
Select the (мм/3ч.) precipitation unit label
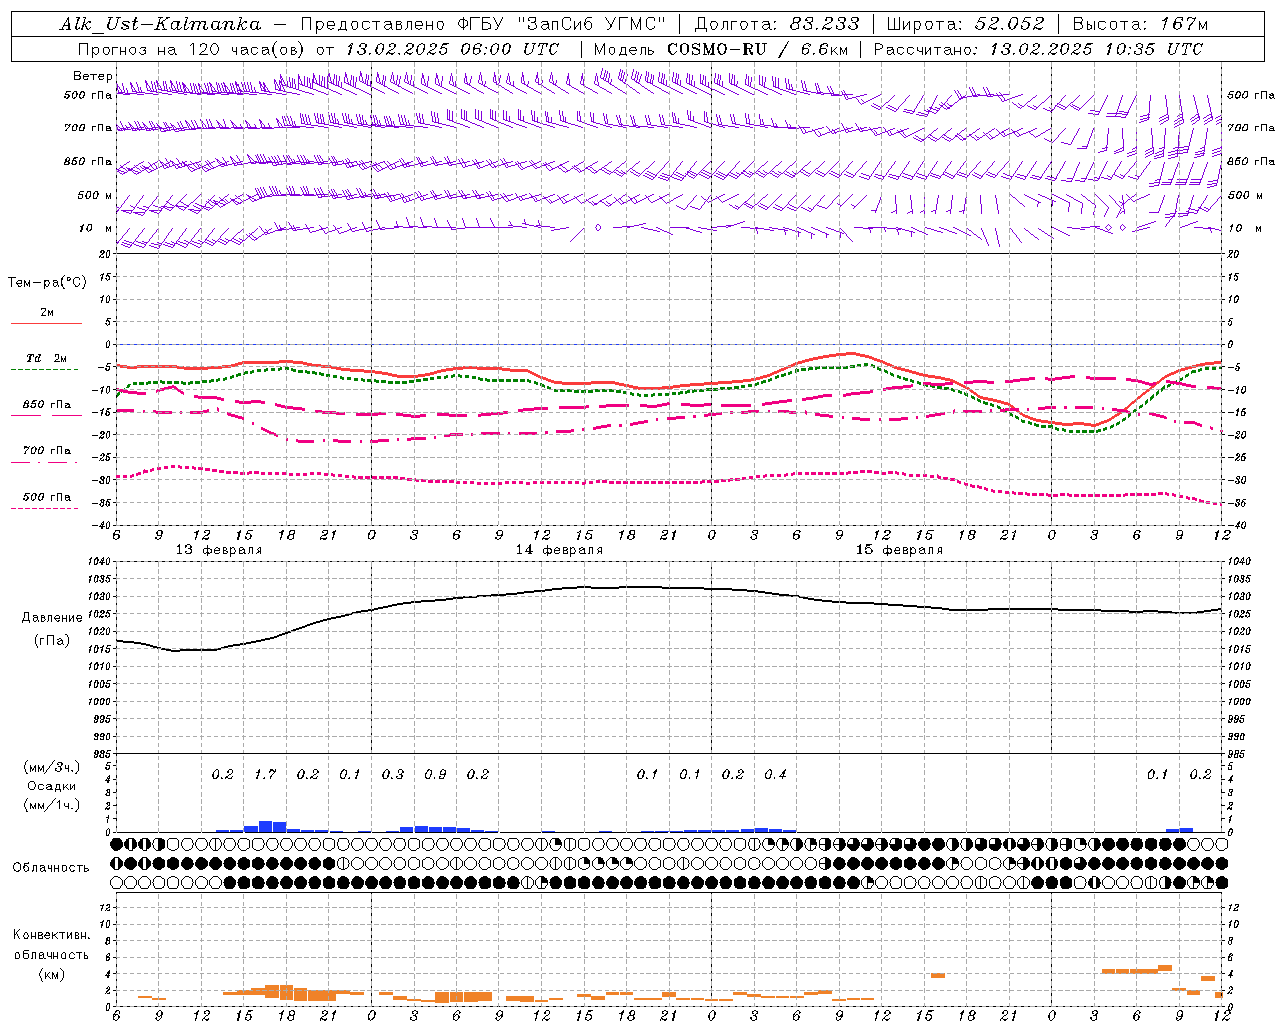click(52, 767)
